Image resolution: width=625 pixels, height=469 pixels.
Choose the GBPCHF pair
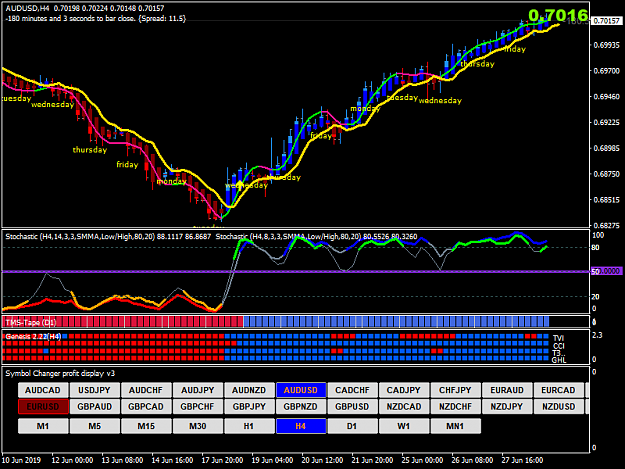coord(198,407)
